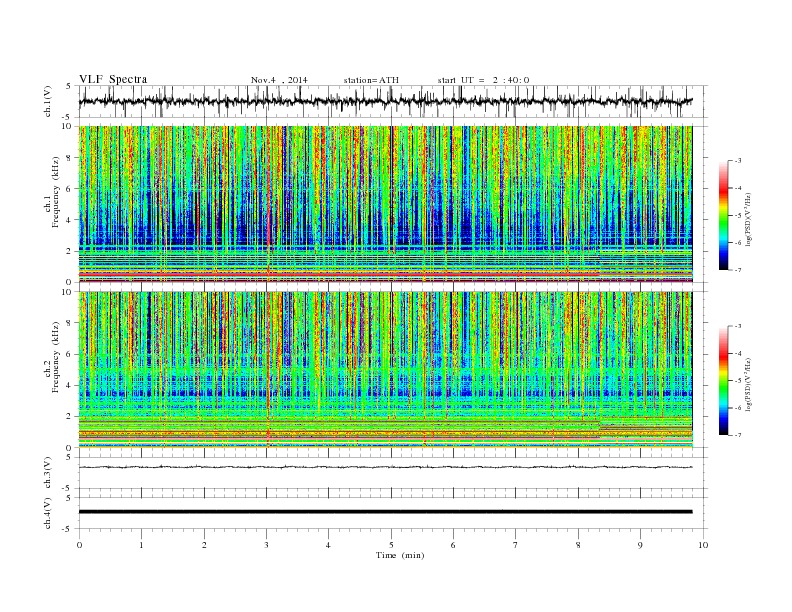The image size is (792, 612).
Task: Click inside the ch.2 spectrogram panel
Action: point(385,370)
